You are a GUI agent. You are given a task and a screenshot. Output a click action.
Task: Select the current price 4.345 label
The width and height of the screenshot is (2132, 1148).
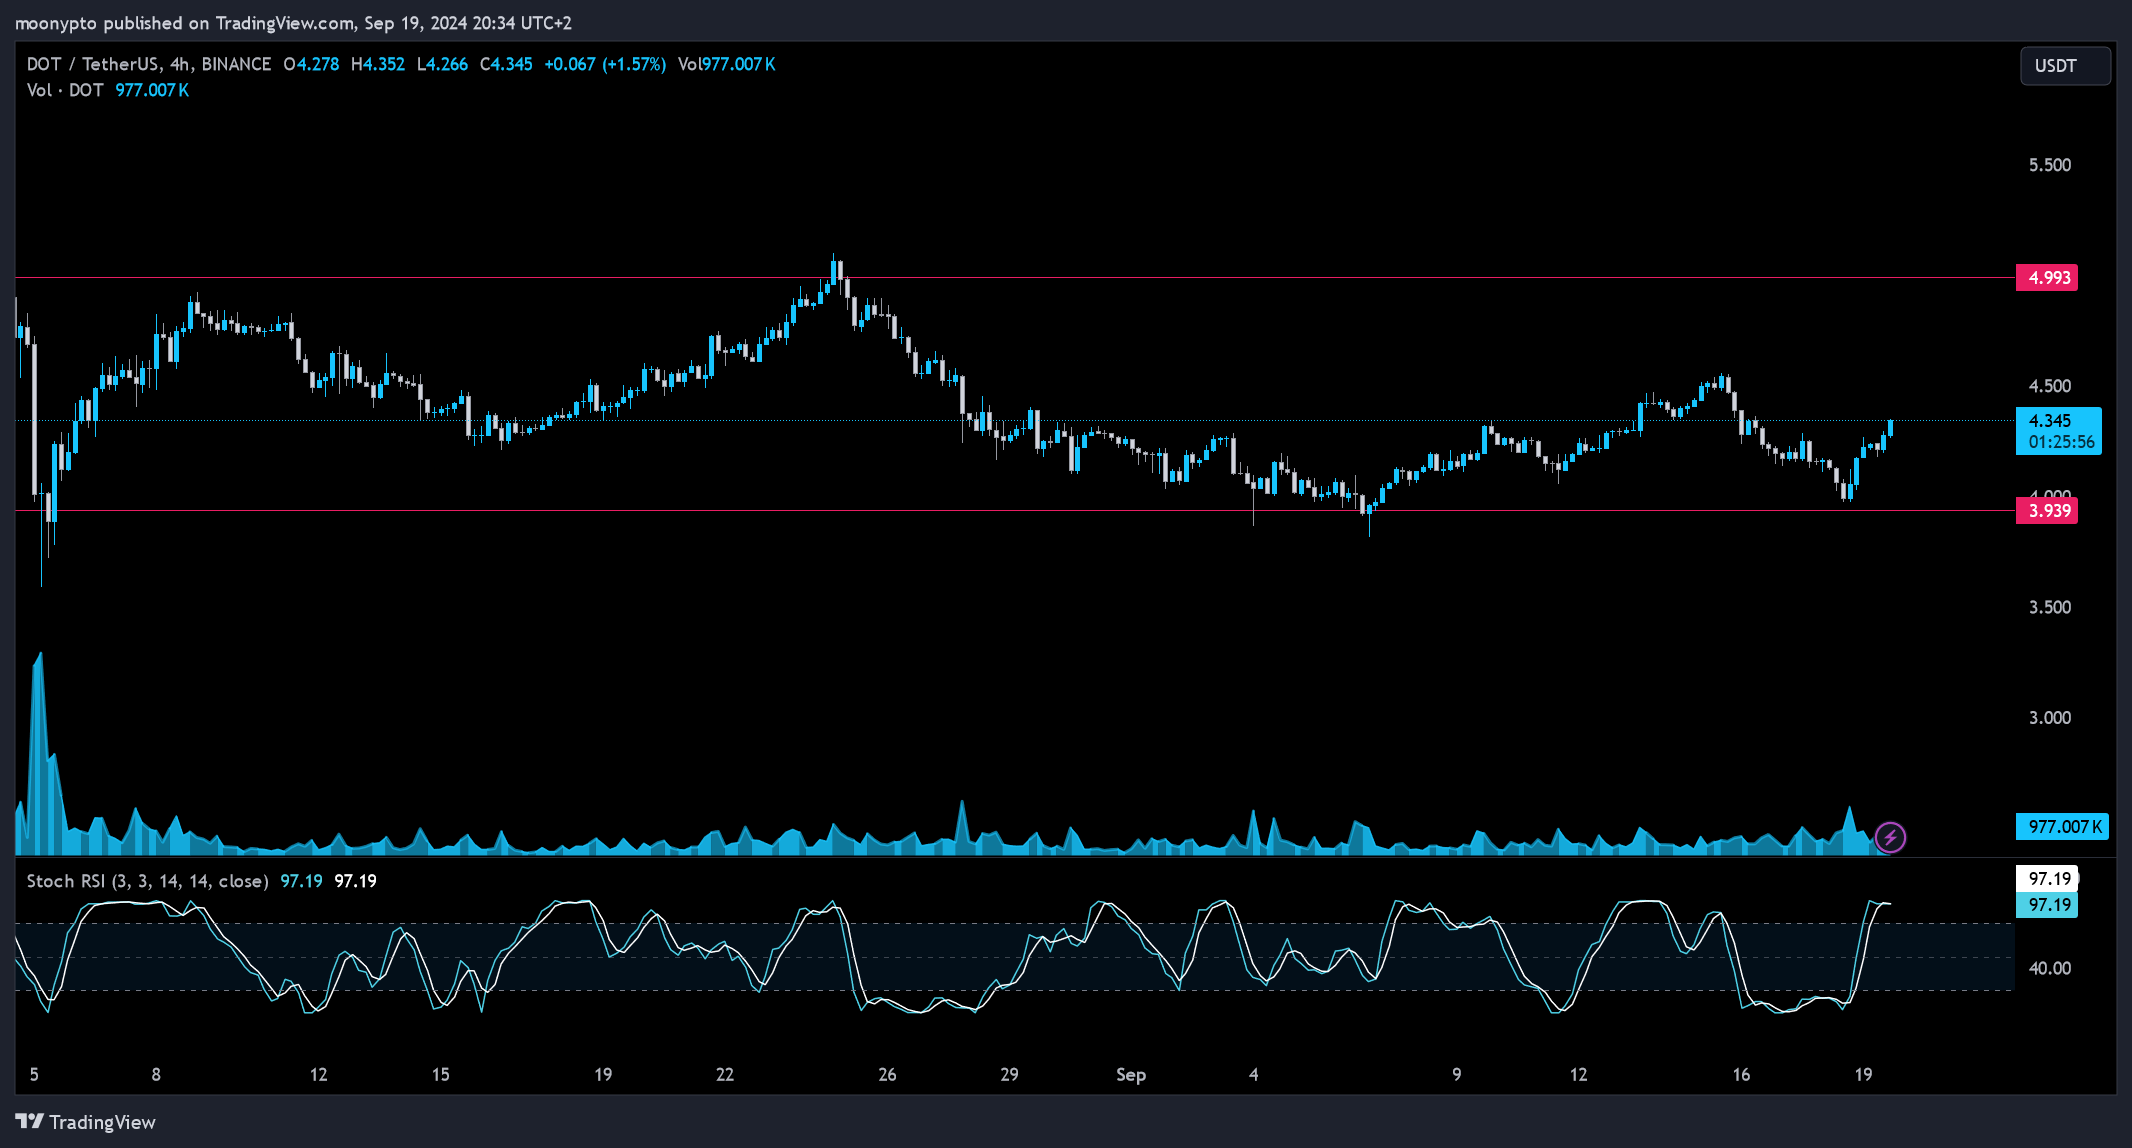(2050, 421)
